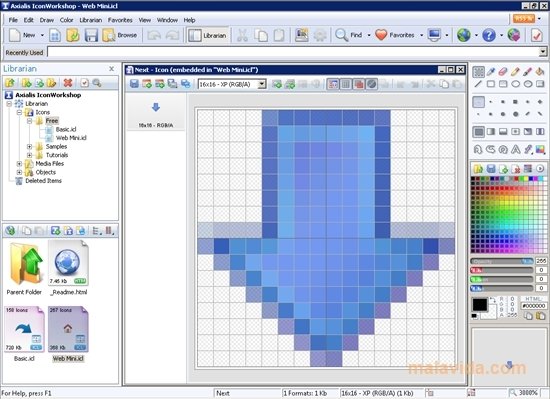Open the Draw menu

(47, 20)
